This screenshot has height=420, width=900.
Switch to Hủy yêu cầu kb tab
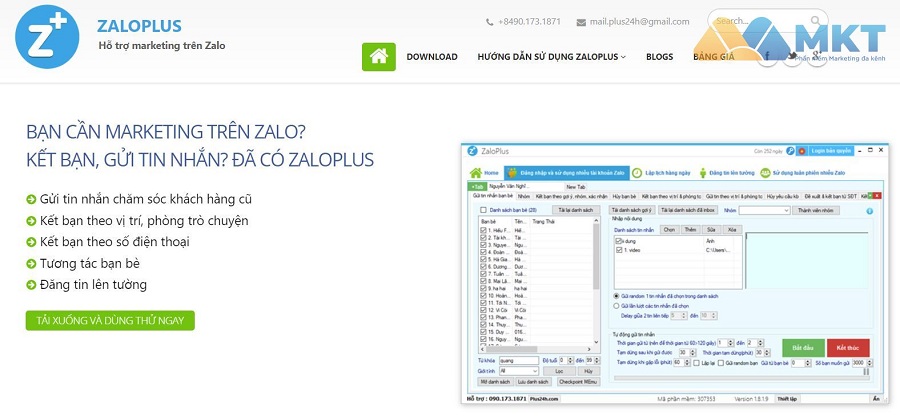pyautogui.click(x=783, y=196)
